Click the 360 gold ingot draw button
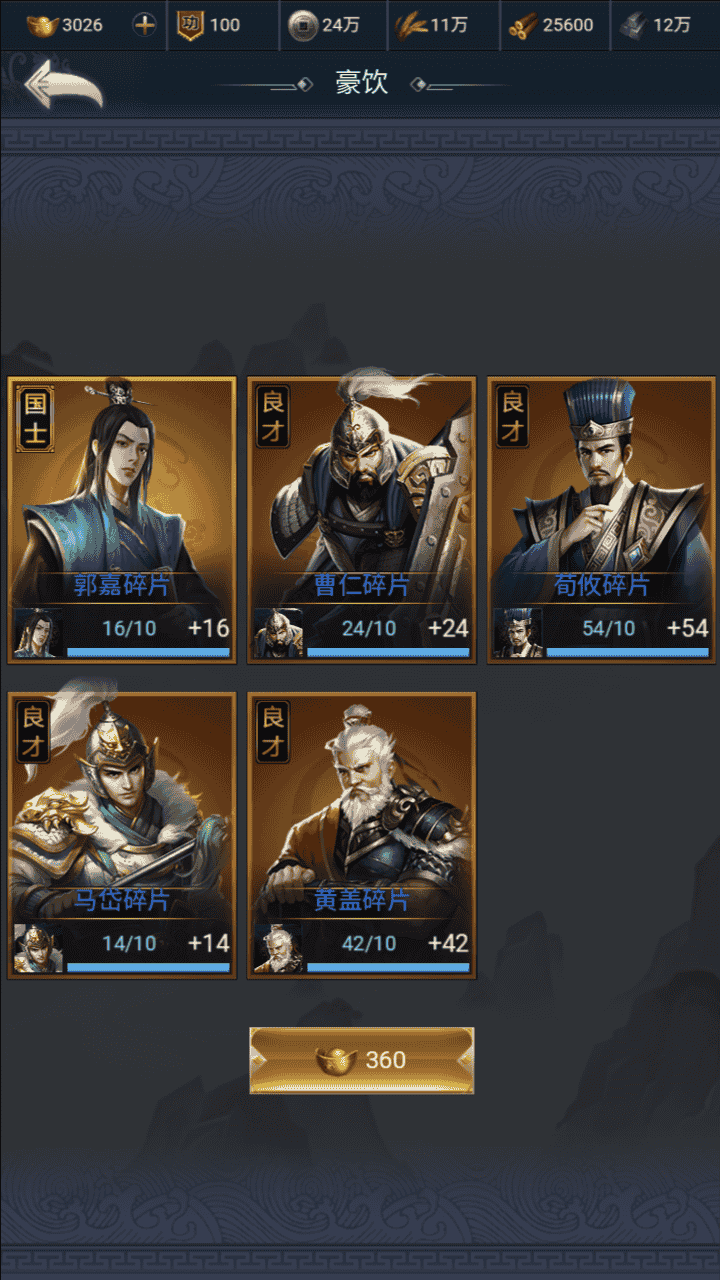The height and width of the screenshot is (1280, 720). (361, 1060)
